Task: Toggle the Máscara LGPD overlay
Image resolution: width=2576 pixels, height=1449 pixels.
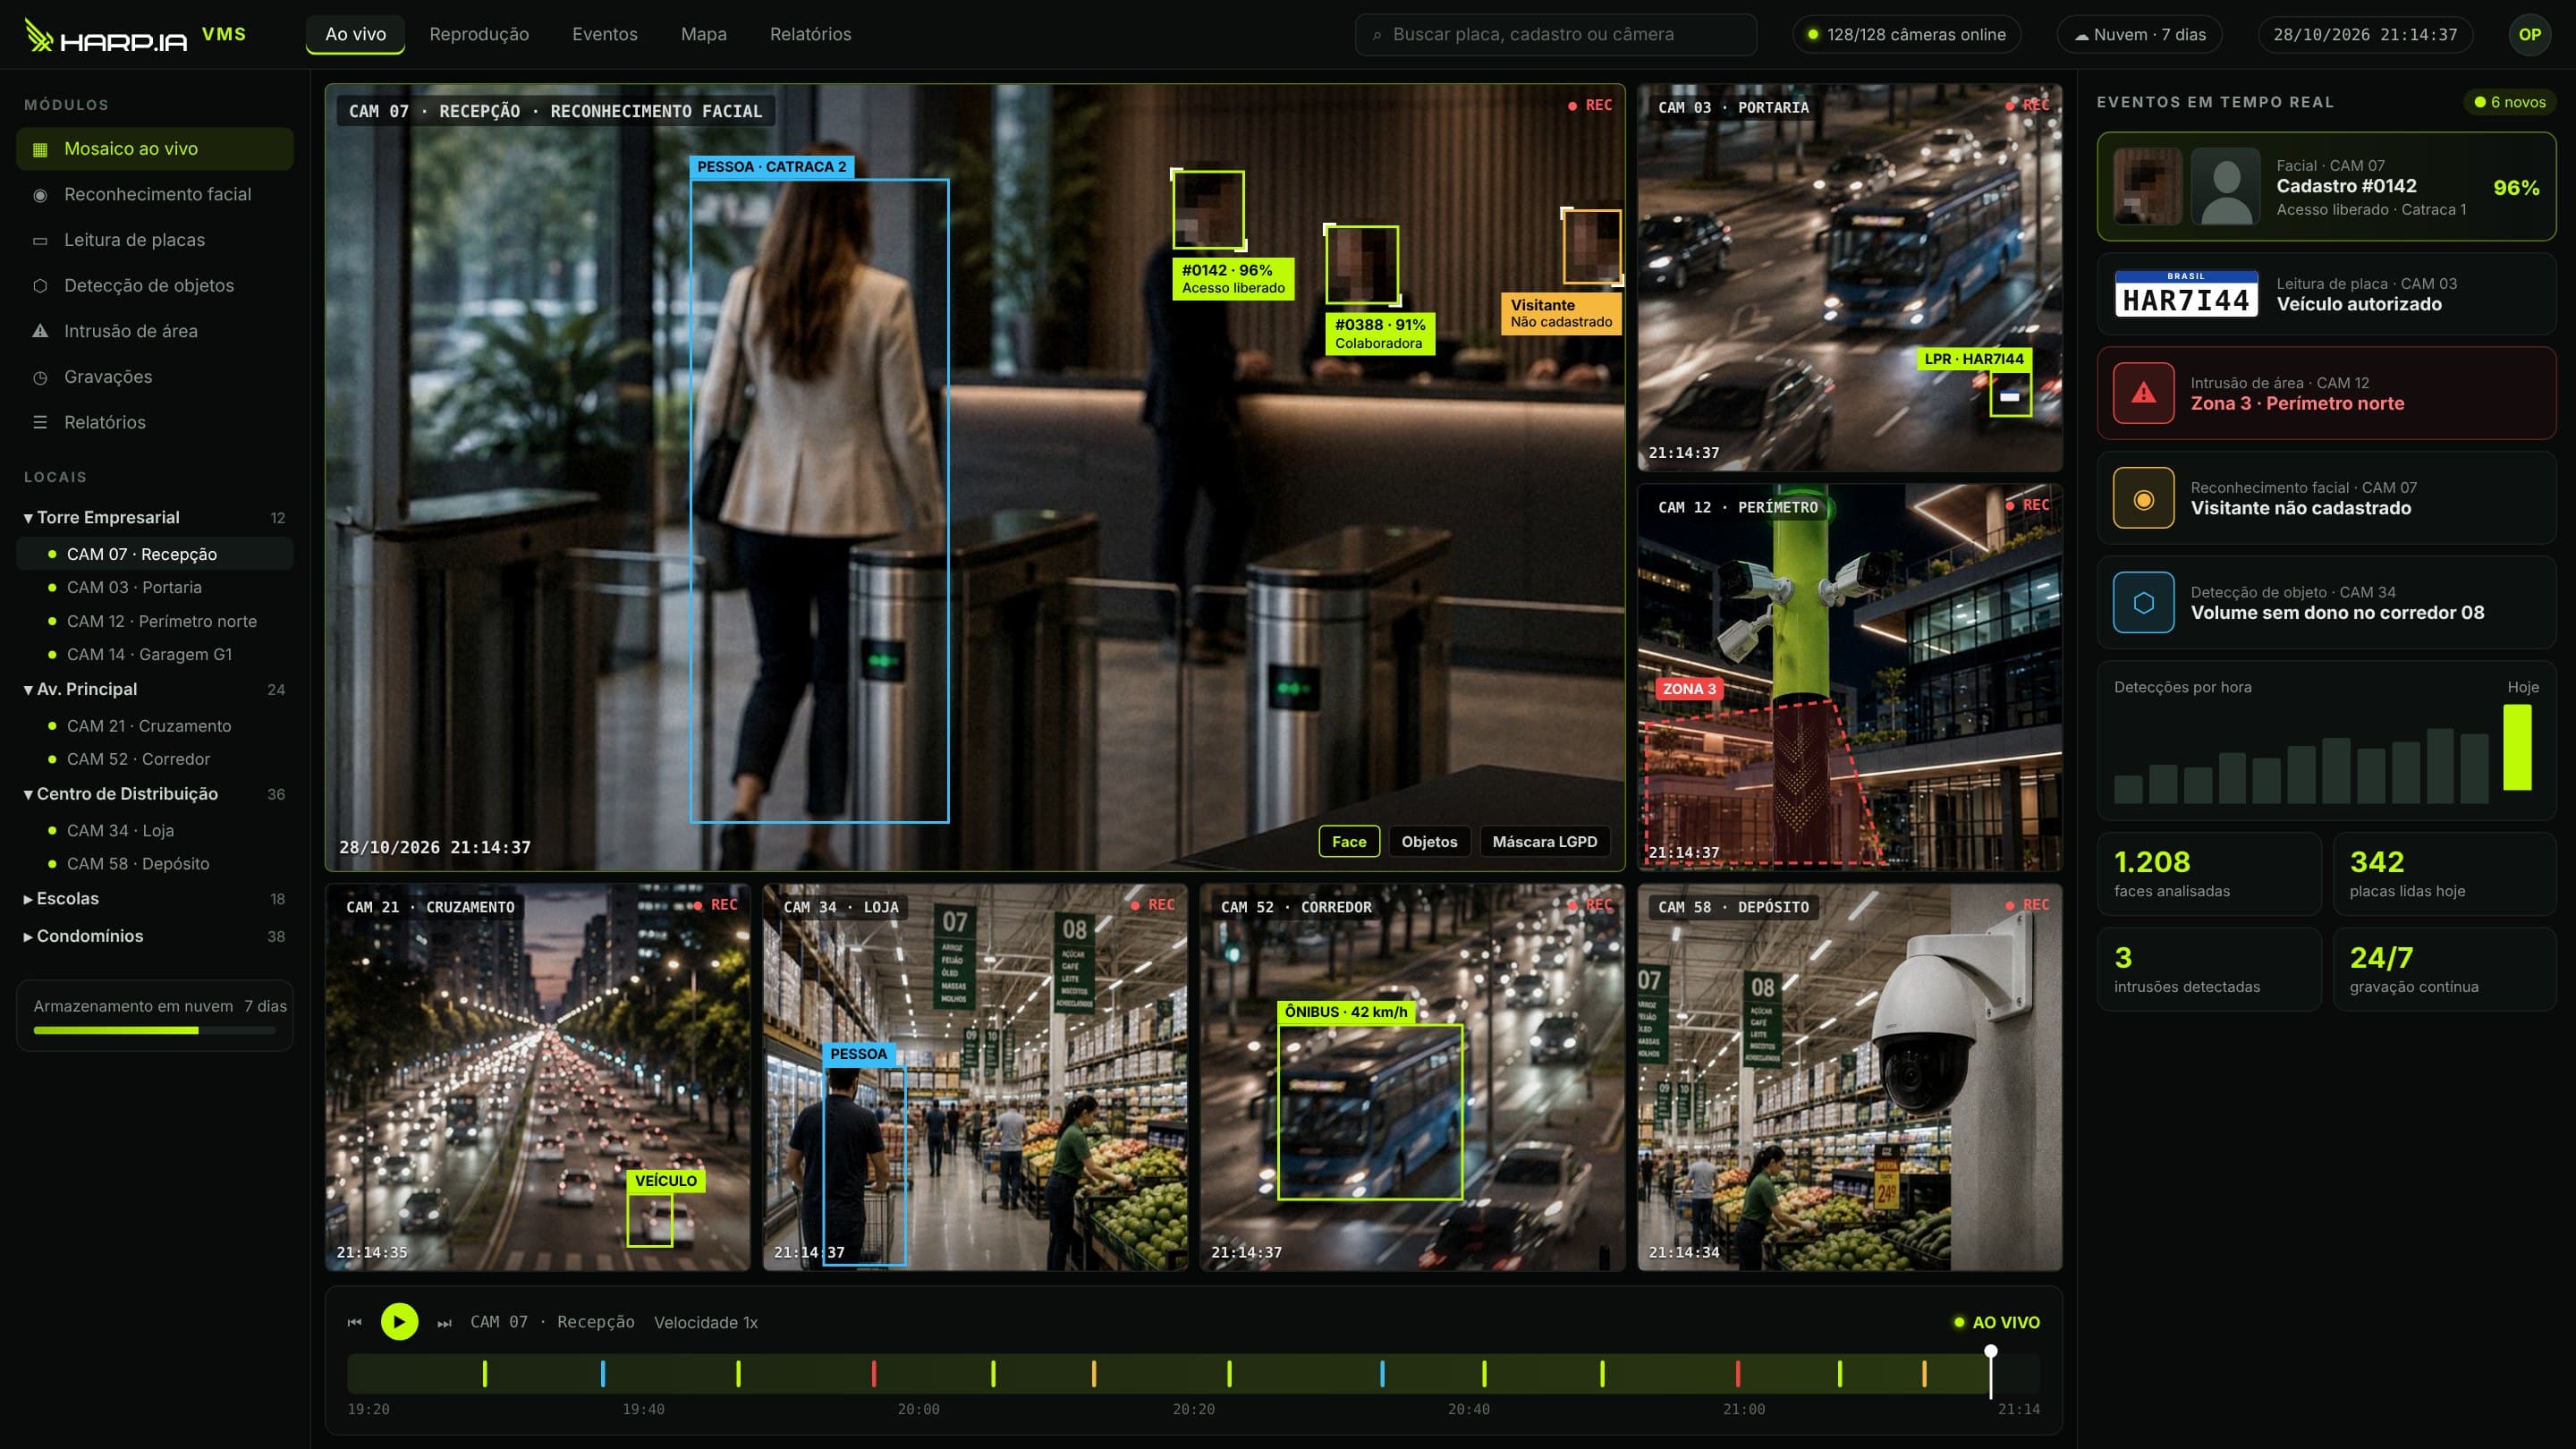Action: (1545, 842)
